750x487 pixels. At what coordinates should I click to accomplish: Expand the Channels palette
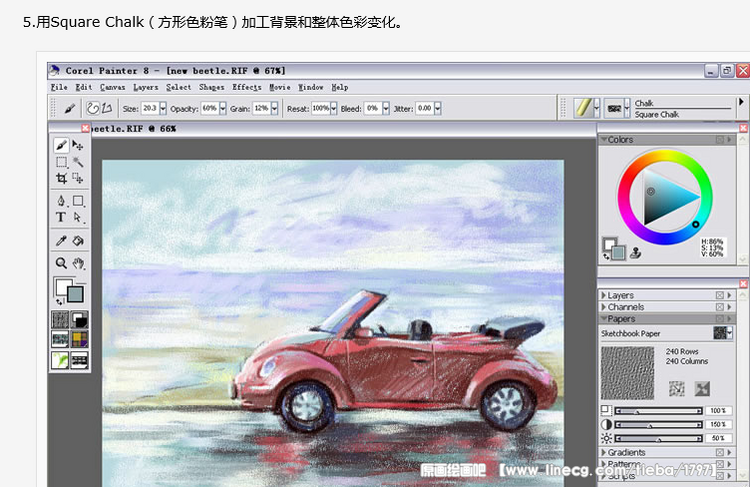click(604, 307)
